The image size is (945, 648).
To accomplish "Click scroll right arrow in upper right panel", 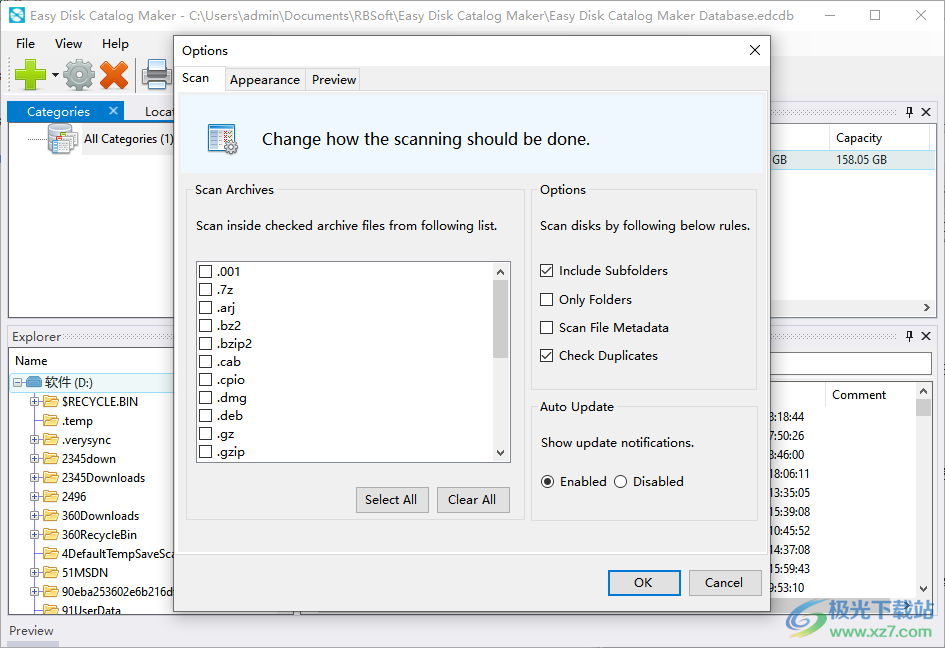I will point(926,307).
